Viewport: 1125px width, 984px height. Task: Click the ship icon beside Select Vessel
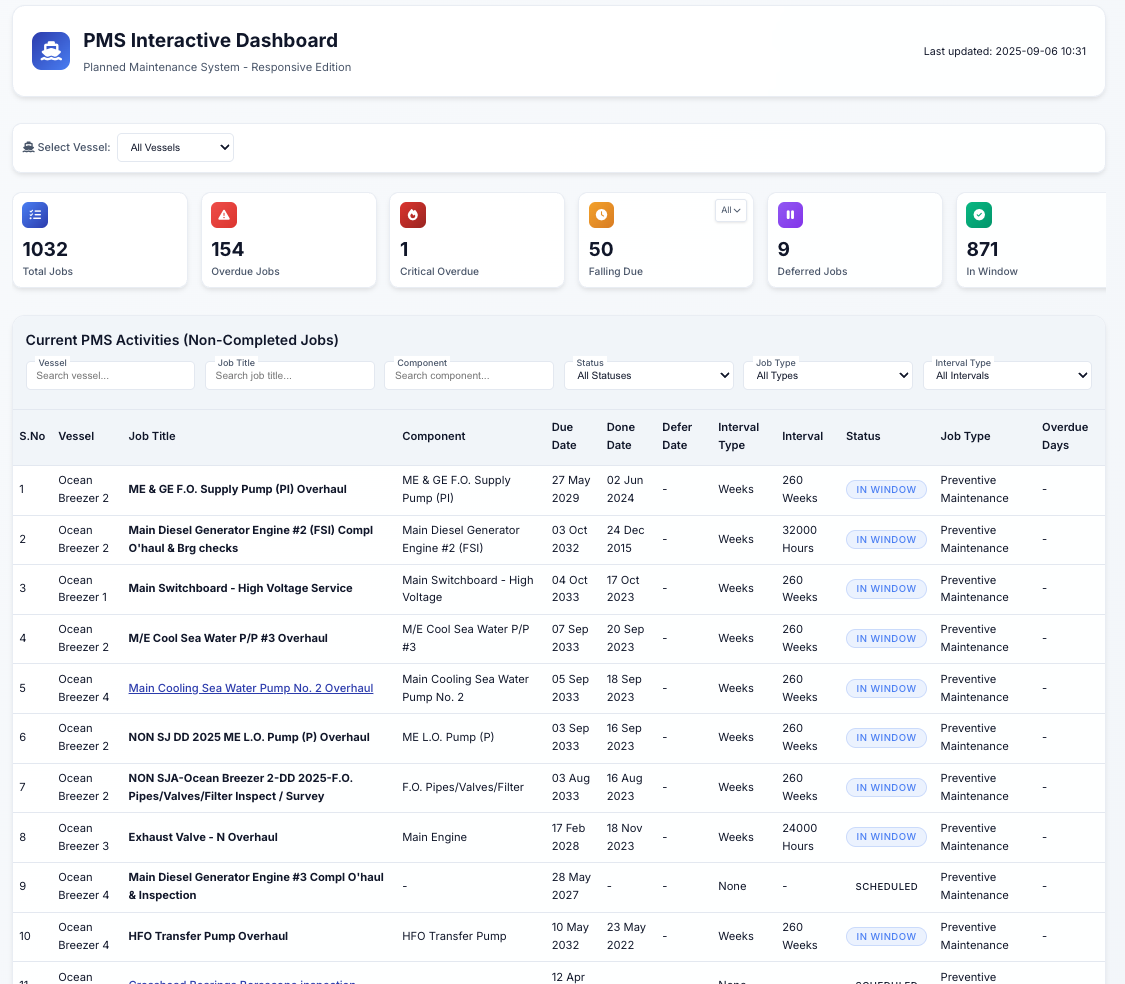[28, 146]
